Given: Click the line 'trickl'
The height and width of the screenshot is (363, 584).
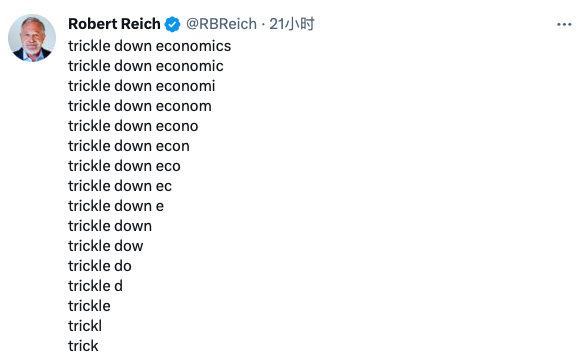Looking at the screenshot, I should 85,326.
